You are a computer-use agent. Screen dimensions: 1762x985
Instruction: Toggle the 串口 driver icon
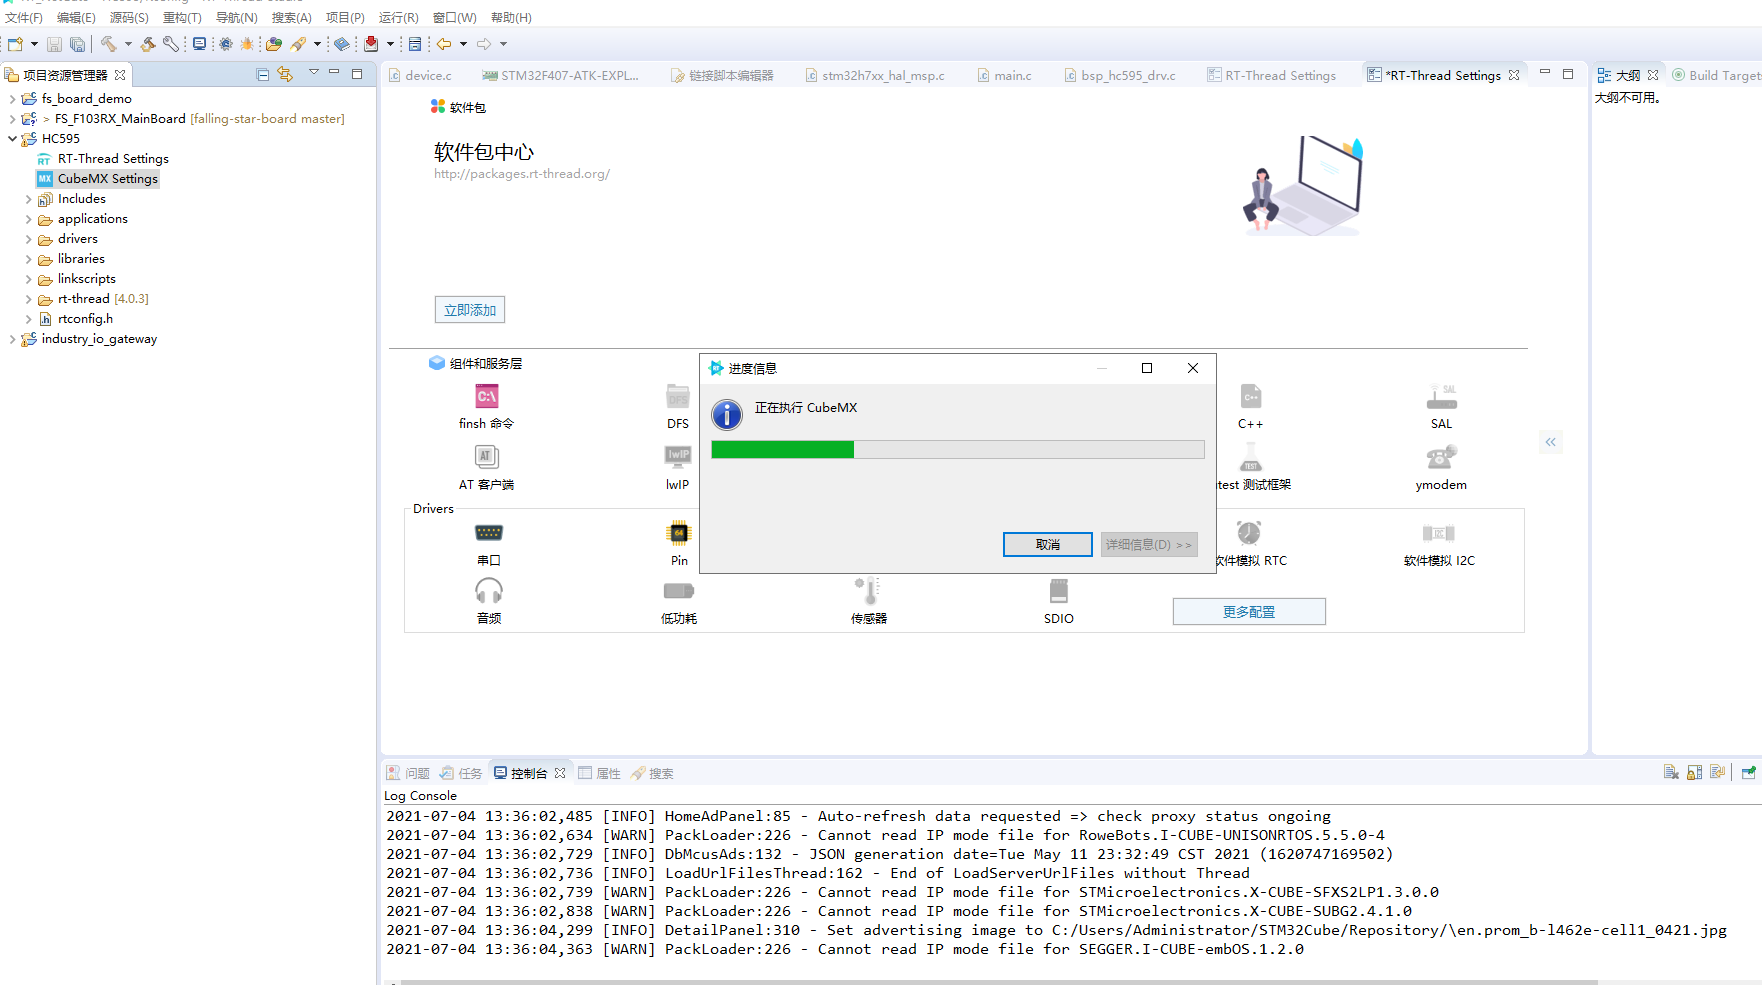[x=489, y=533]
